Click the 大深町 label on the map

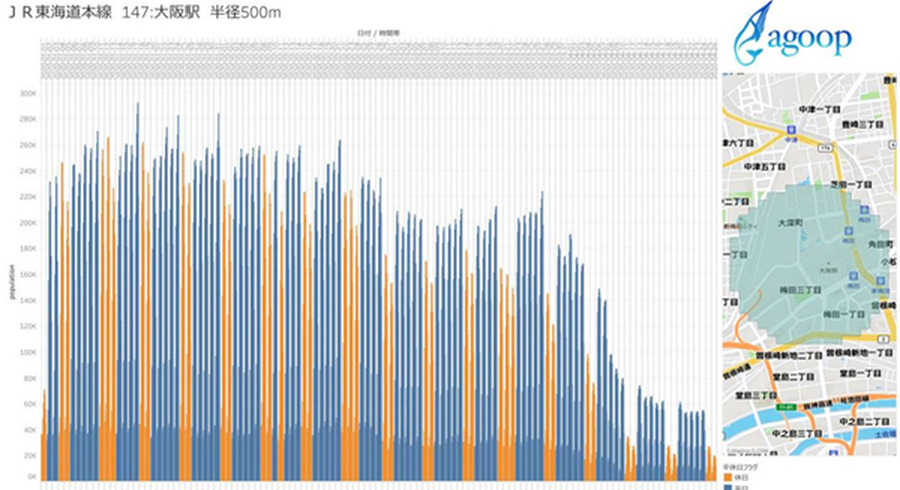[790, 224]
